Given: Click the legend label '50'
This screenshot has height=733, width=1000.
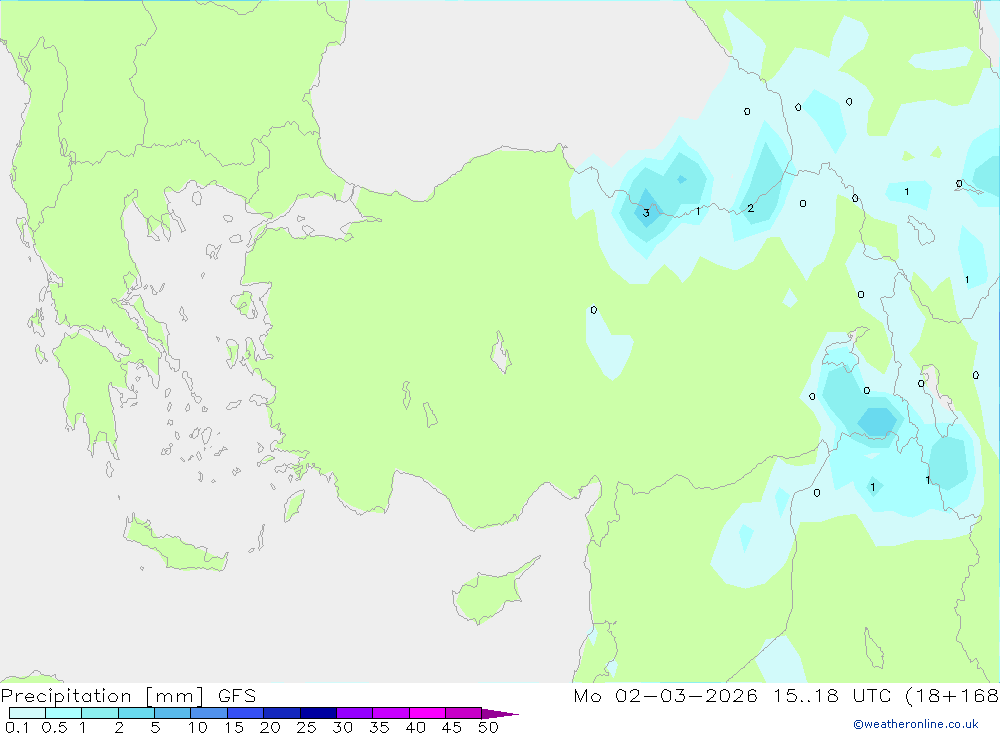Looking at the screenshot, I should coord(488,727).
